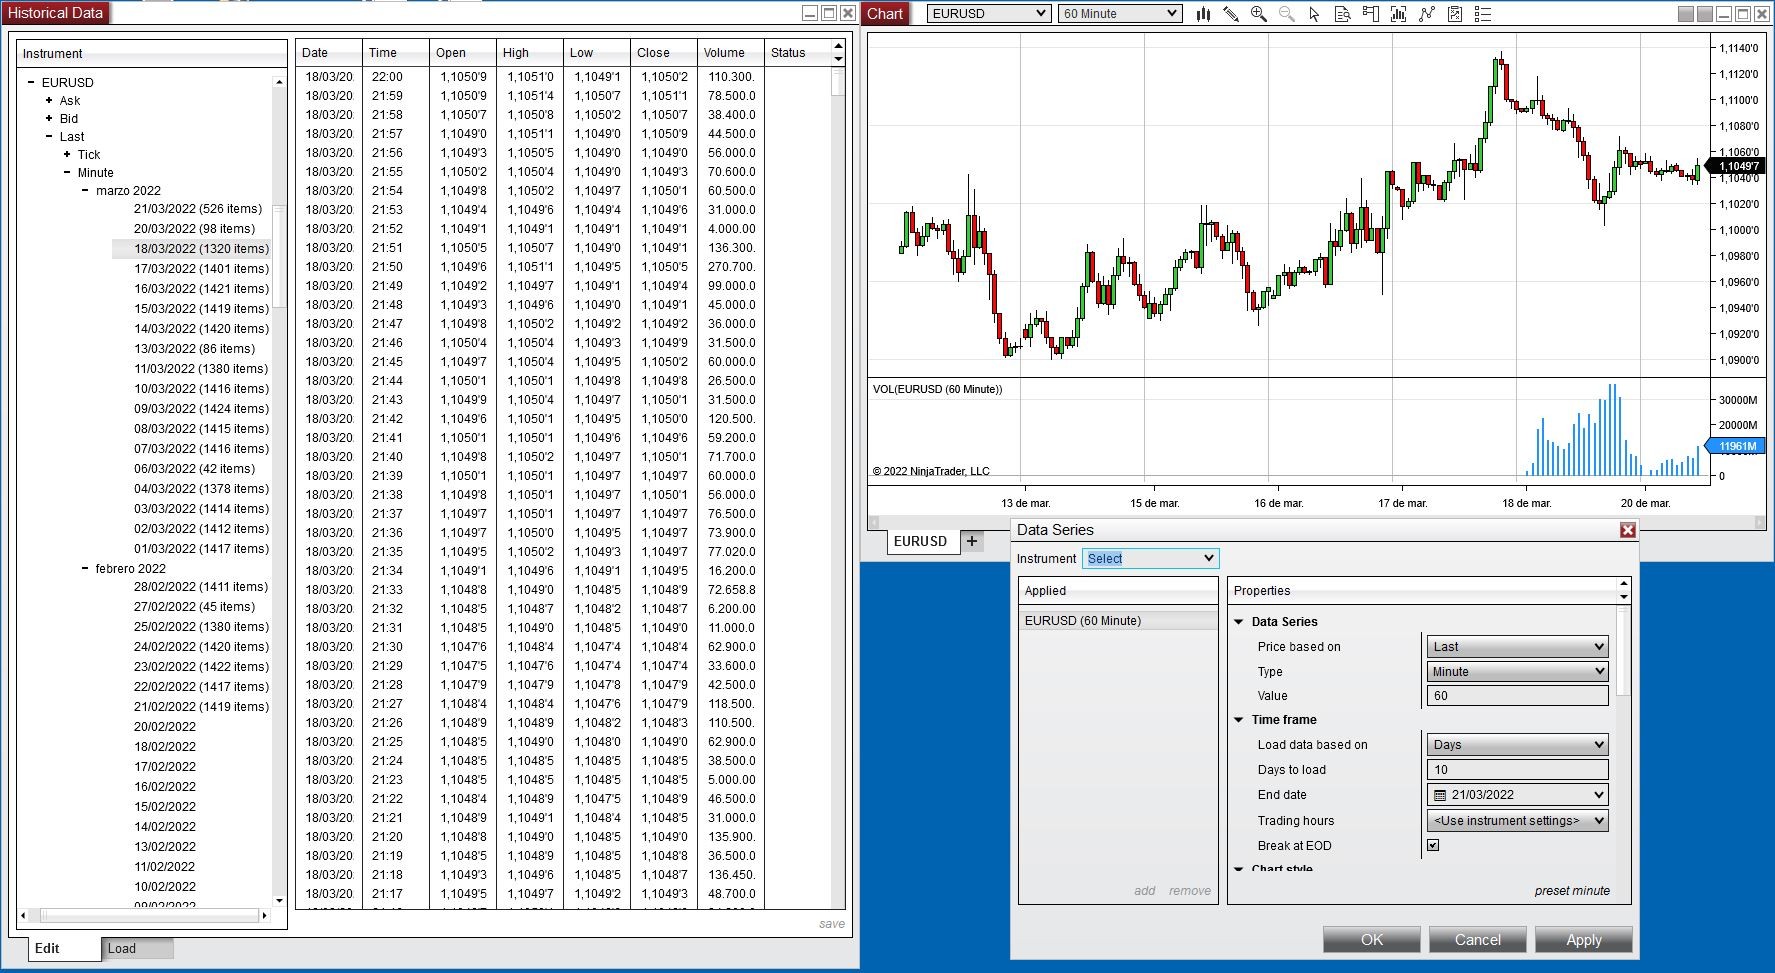Screen dimensions: 1775x973
Task: Toggle the Break at EOD checkbox
Action: [x=1433, y=845]
